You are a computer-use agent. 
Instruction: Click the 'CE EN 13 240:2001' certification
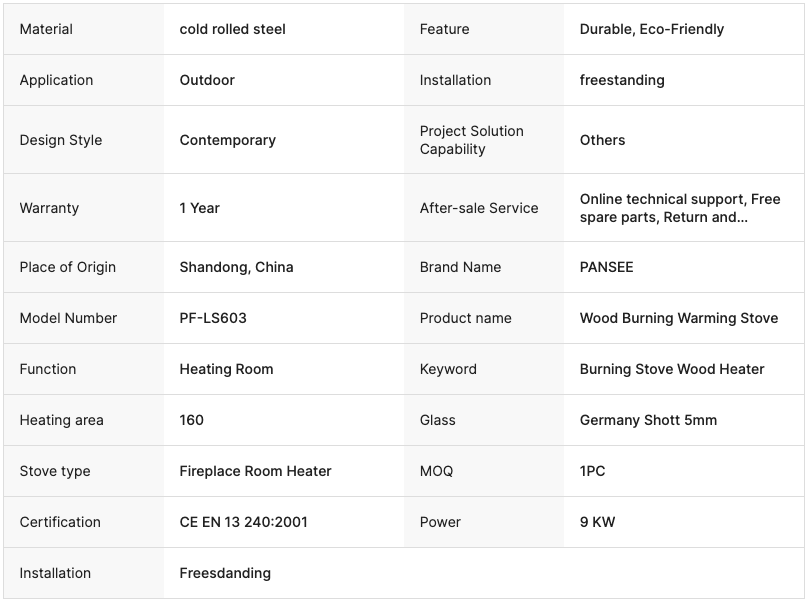tap(243, 522)
